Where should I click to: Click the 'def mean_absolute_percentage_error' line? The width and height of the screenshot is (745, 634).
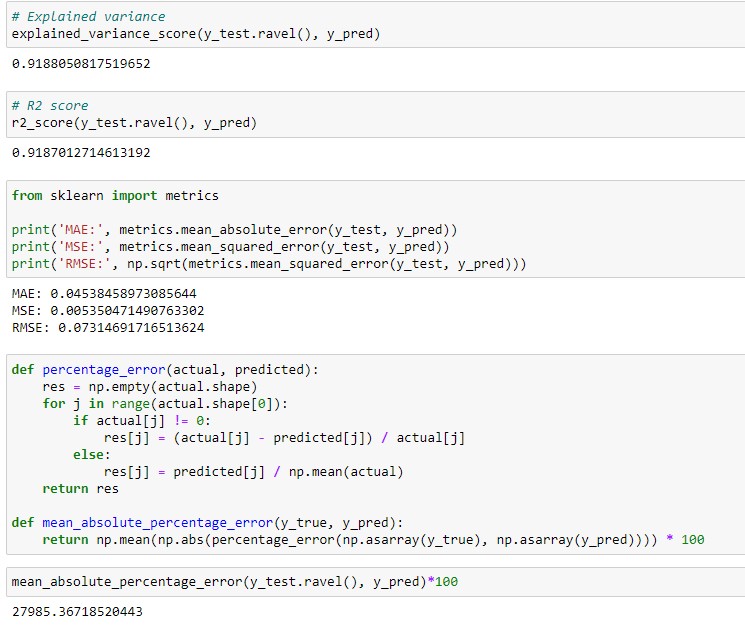(207, 523)
